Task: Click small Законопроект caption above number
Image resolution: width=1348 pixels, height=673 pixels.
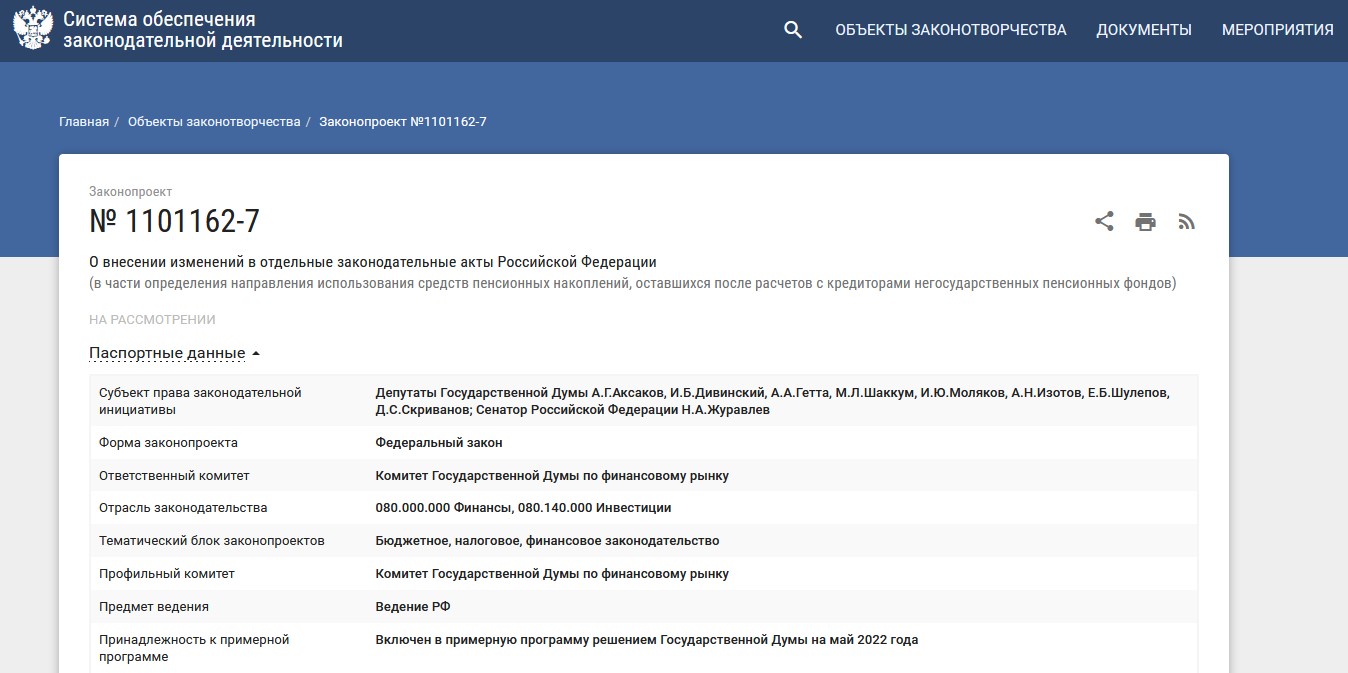Action: click(x=130, y=191)
